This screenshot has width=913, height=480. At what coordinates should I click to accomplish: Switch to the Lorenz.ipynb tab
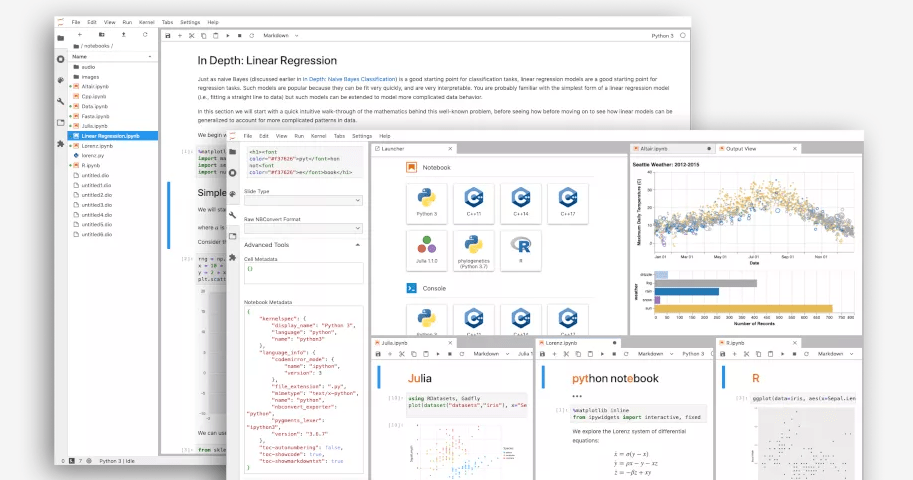(x=579, y=343)
